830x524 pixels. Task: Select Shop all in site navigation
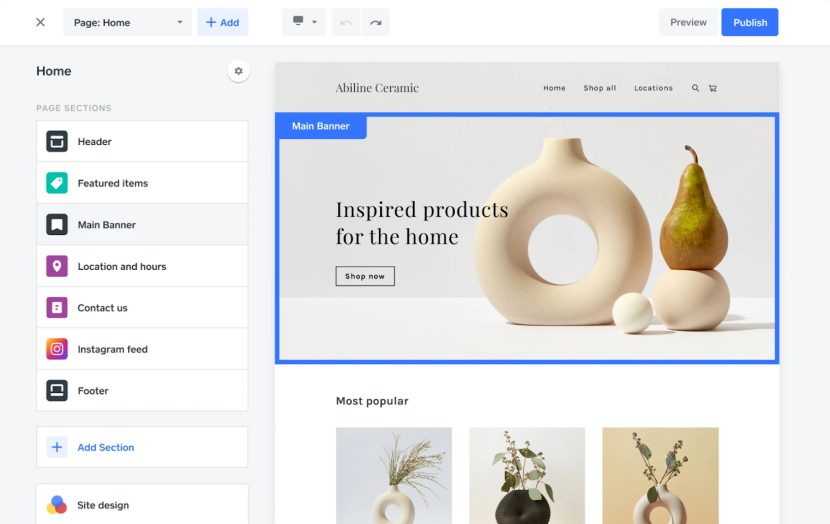[600, 88]
